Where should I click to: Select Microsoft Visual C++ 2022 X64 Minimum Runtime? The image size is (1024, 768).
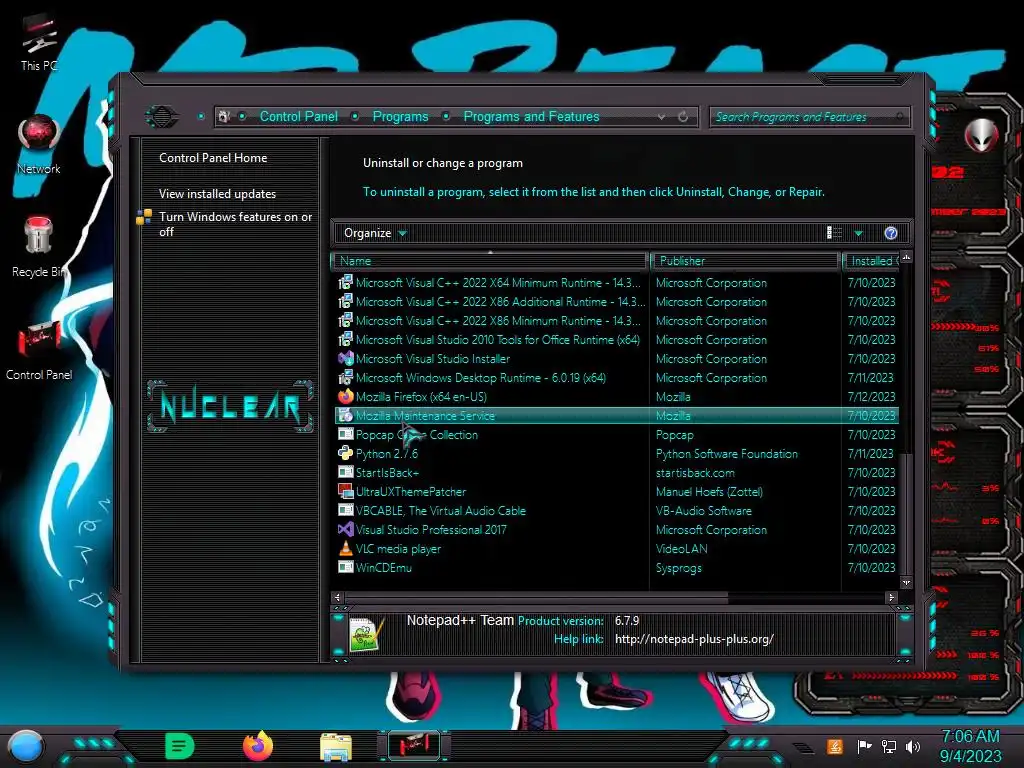(616, 283)
